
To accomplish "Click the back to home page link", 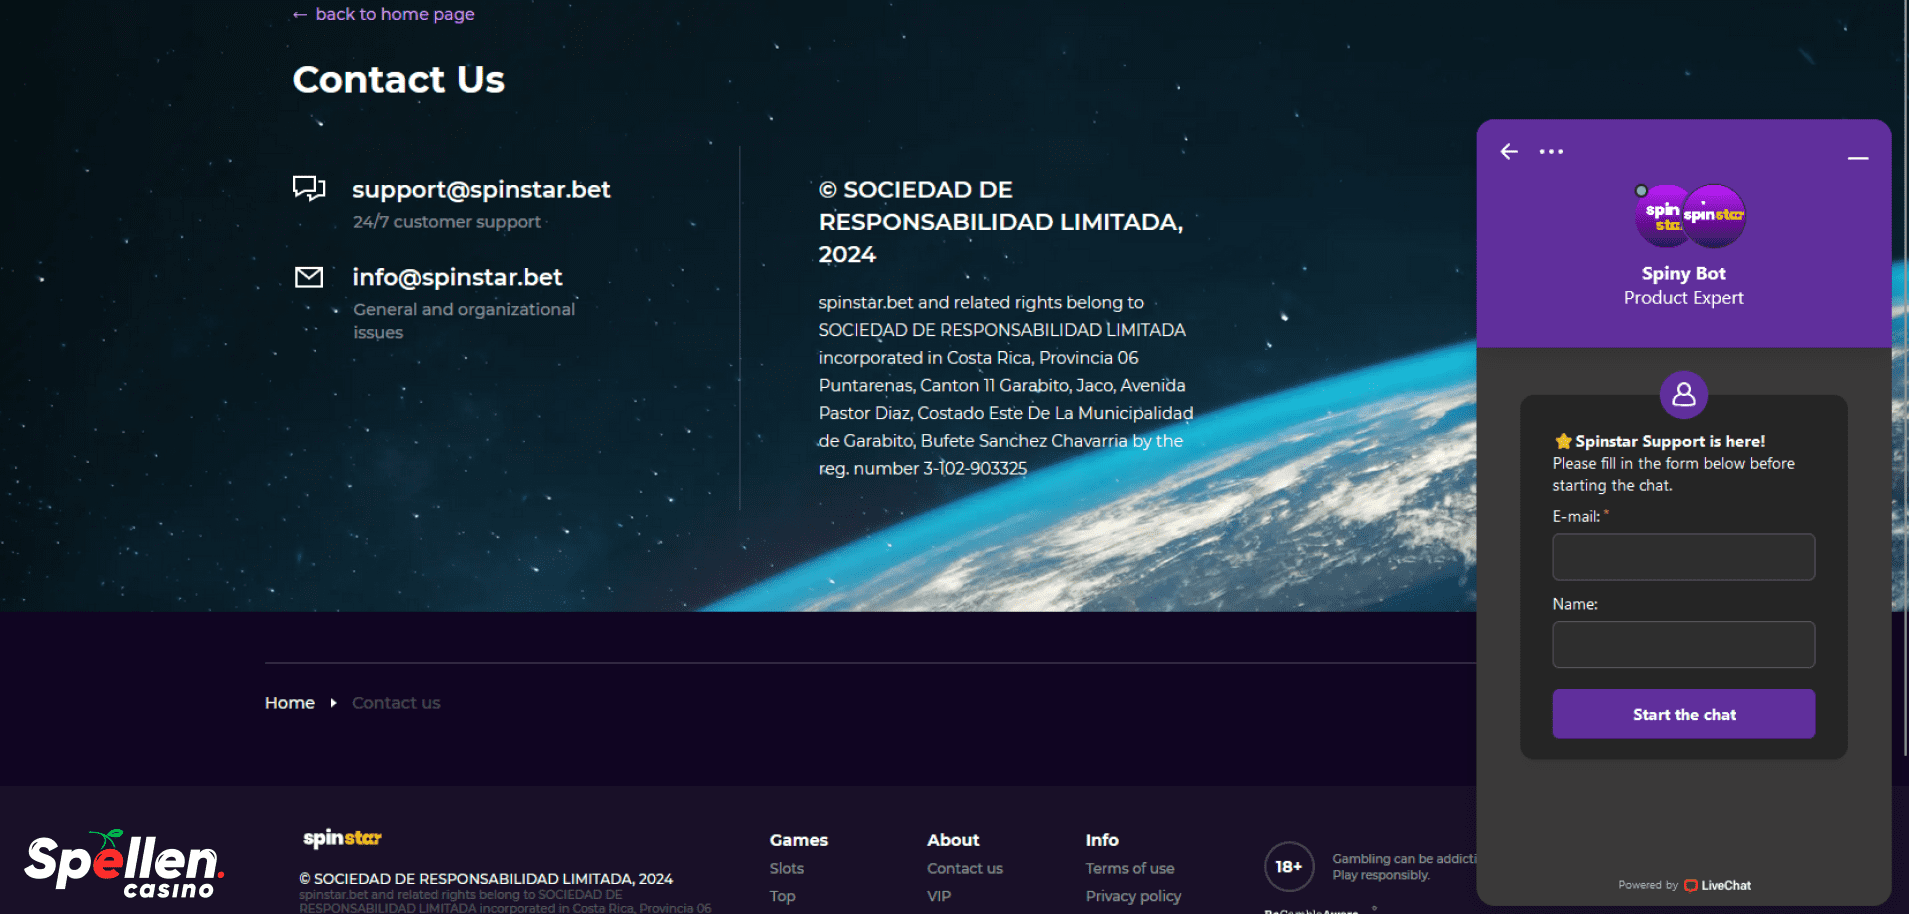I will (x=384, y=14).
